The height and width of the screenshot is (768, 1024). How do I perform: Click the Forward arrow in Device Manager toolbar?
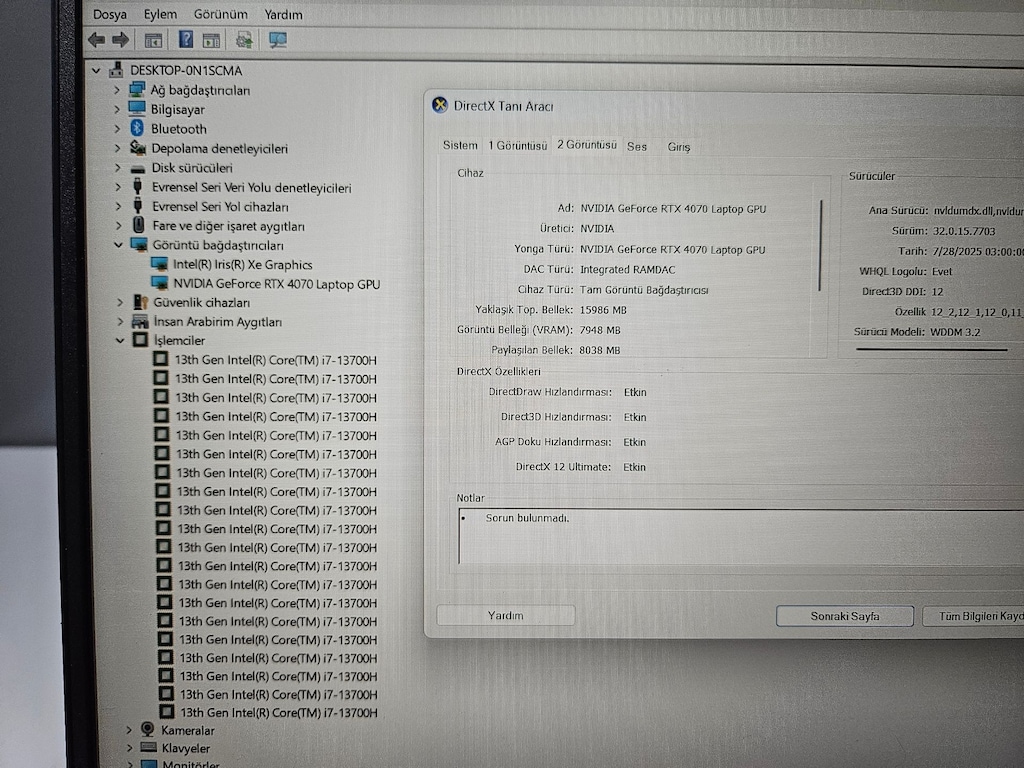click(x=120, y=40)
